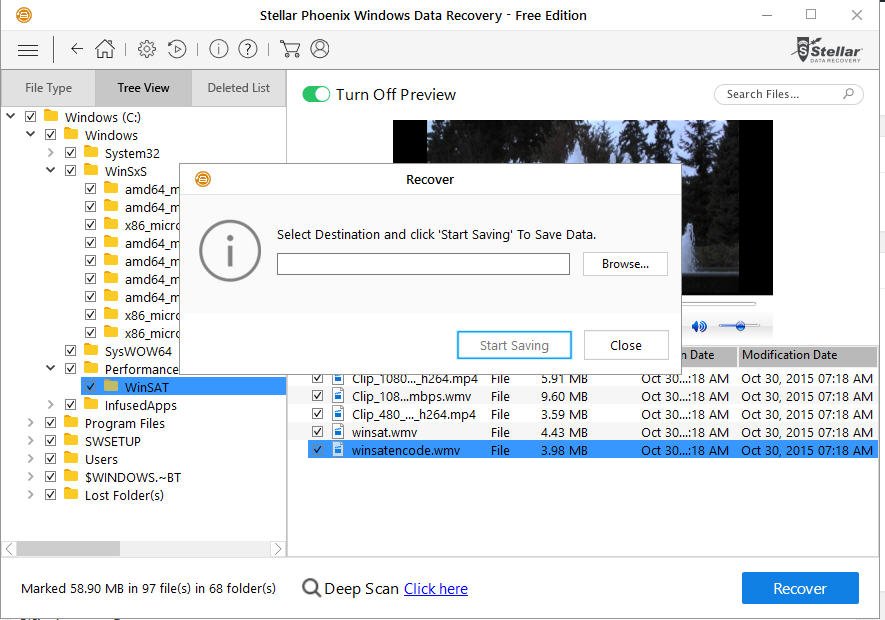Uncheck the Program Files checkbox
This screenshot has width=885, height=620.
[50, 423]
